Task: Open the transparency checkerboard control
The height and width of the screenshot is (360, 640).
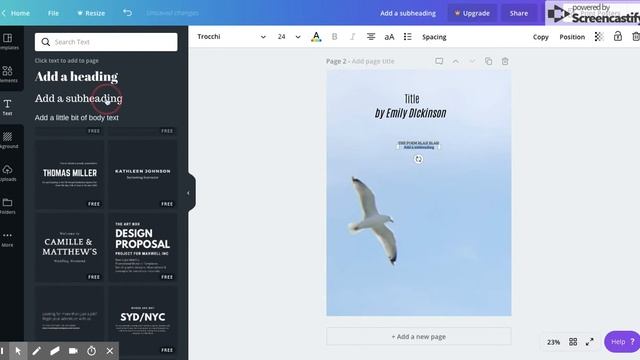Action: pyautogui.click(x=599, y=37)
